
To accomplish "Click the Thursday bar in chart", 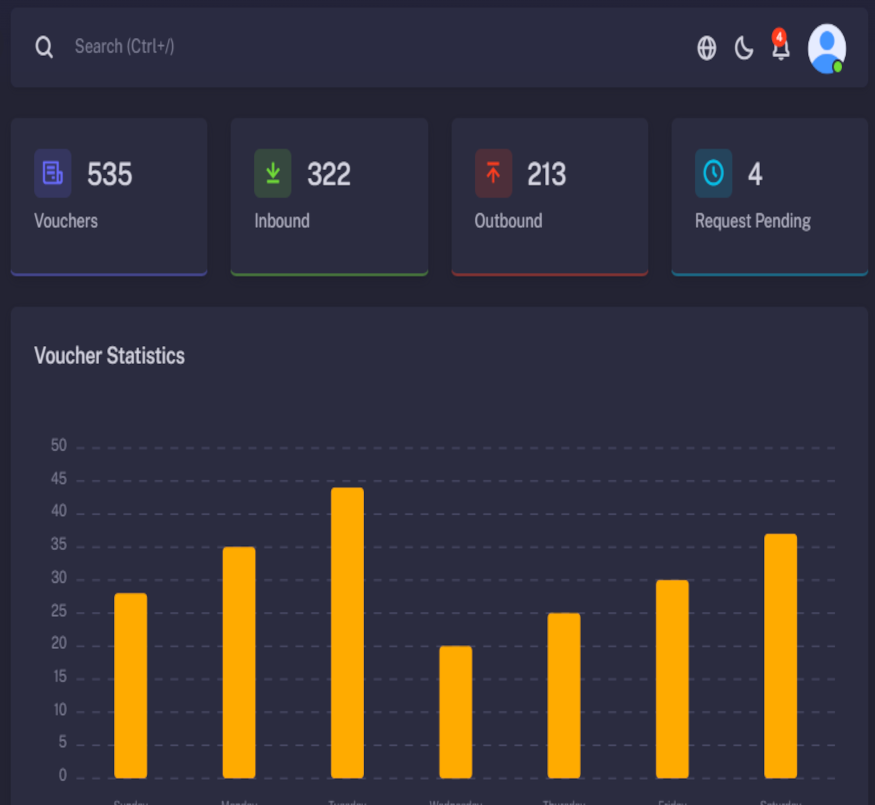I will point(564,696).
